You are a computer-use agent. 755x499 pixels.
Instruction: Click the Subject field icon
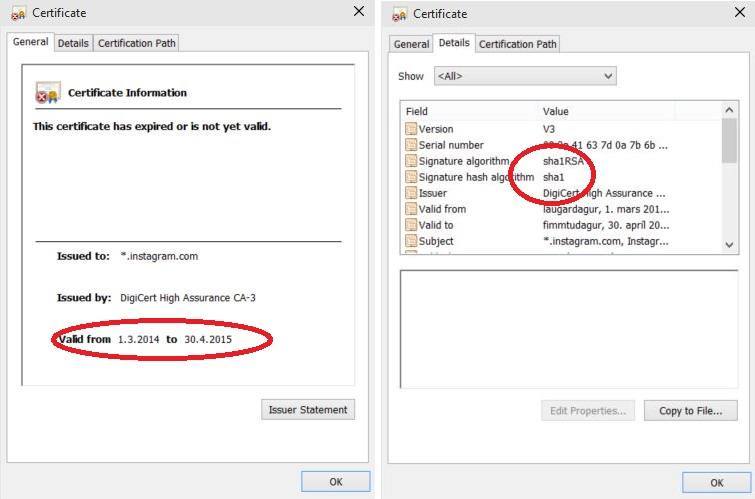click(x=411, y=241)
